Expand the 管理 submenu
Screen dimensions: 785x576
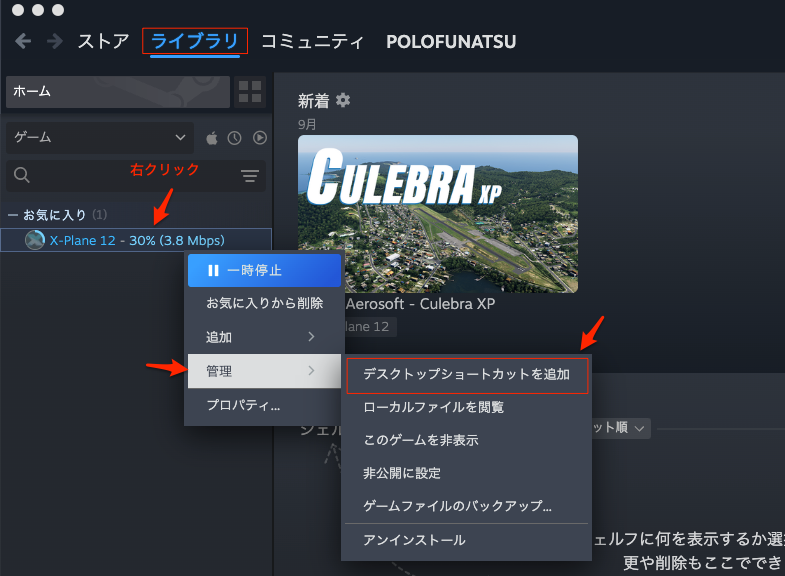pyautogui.click(x=264, y=371)
